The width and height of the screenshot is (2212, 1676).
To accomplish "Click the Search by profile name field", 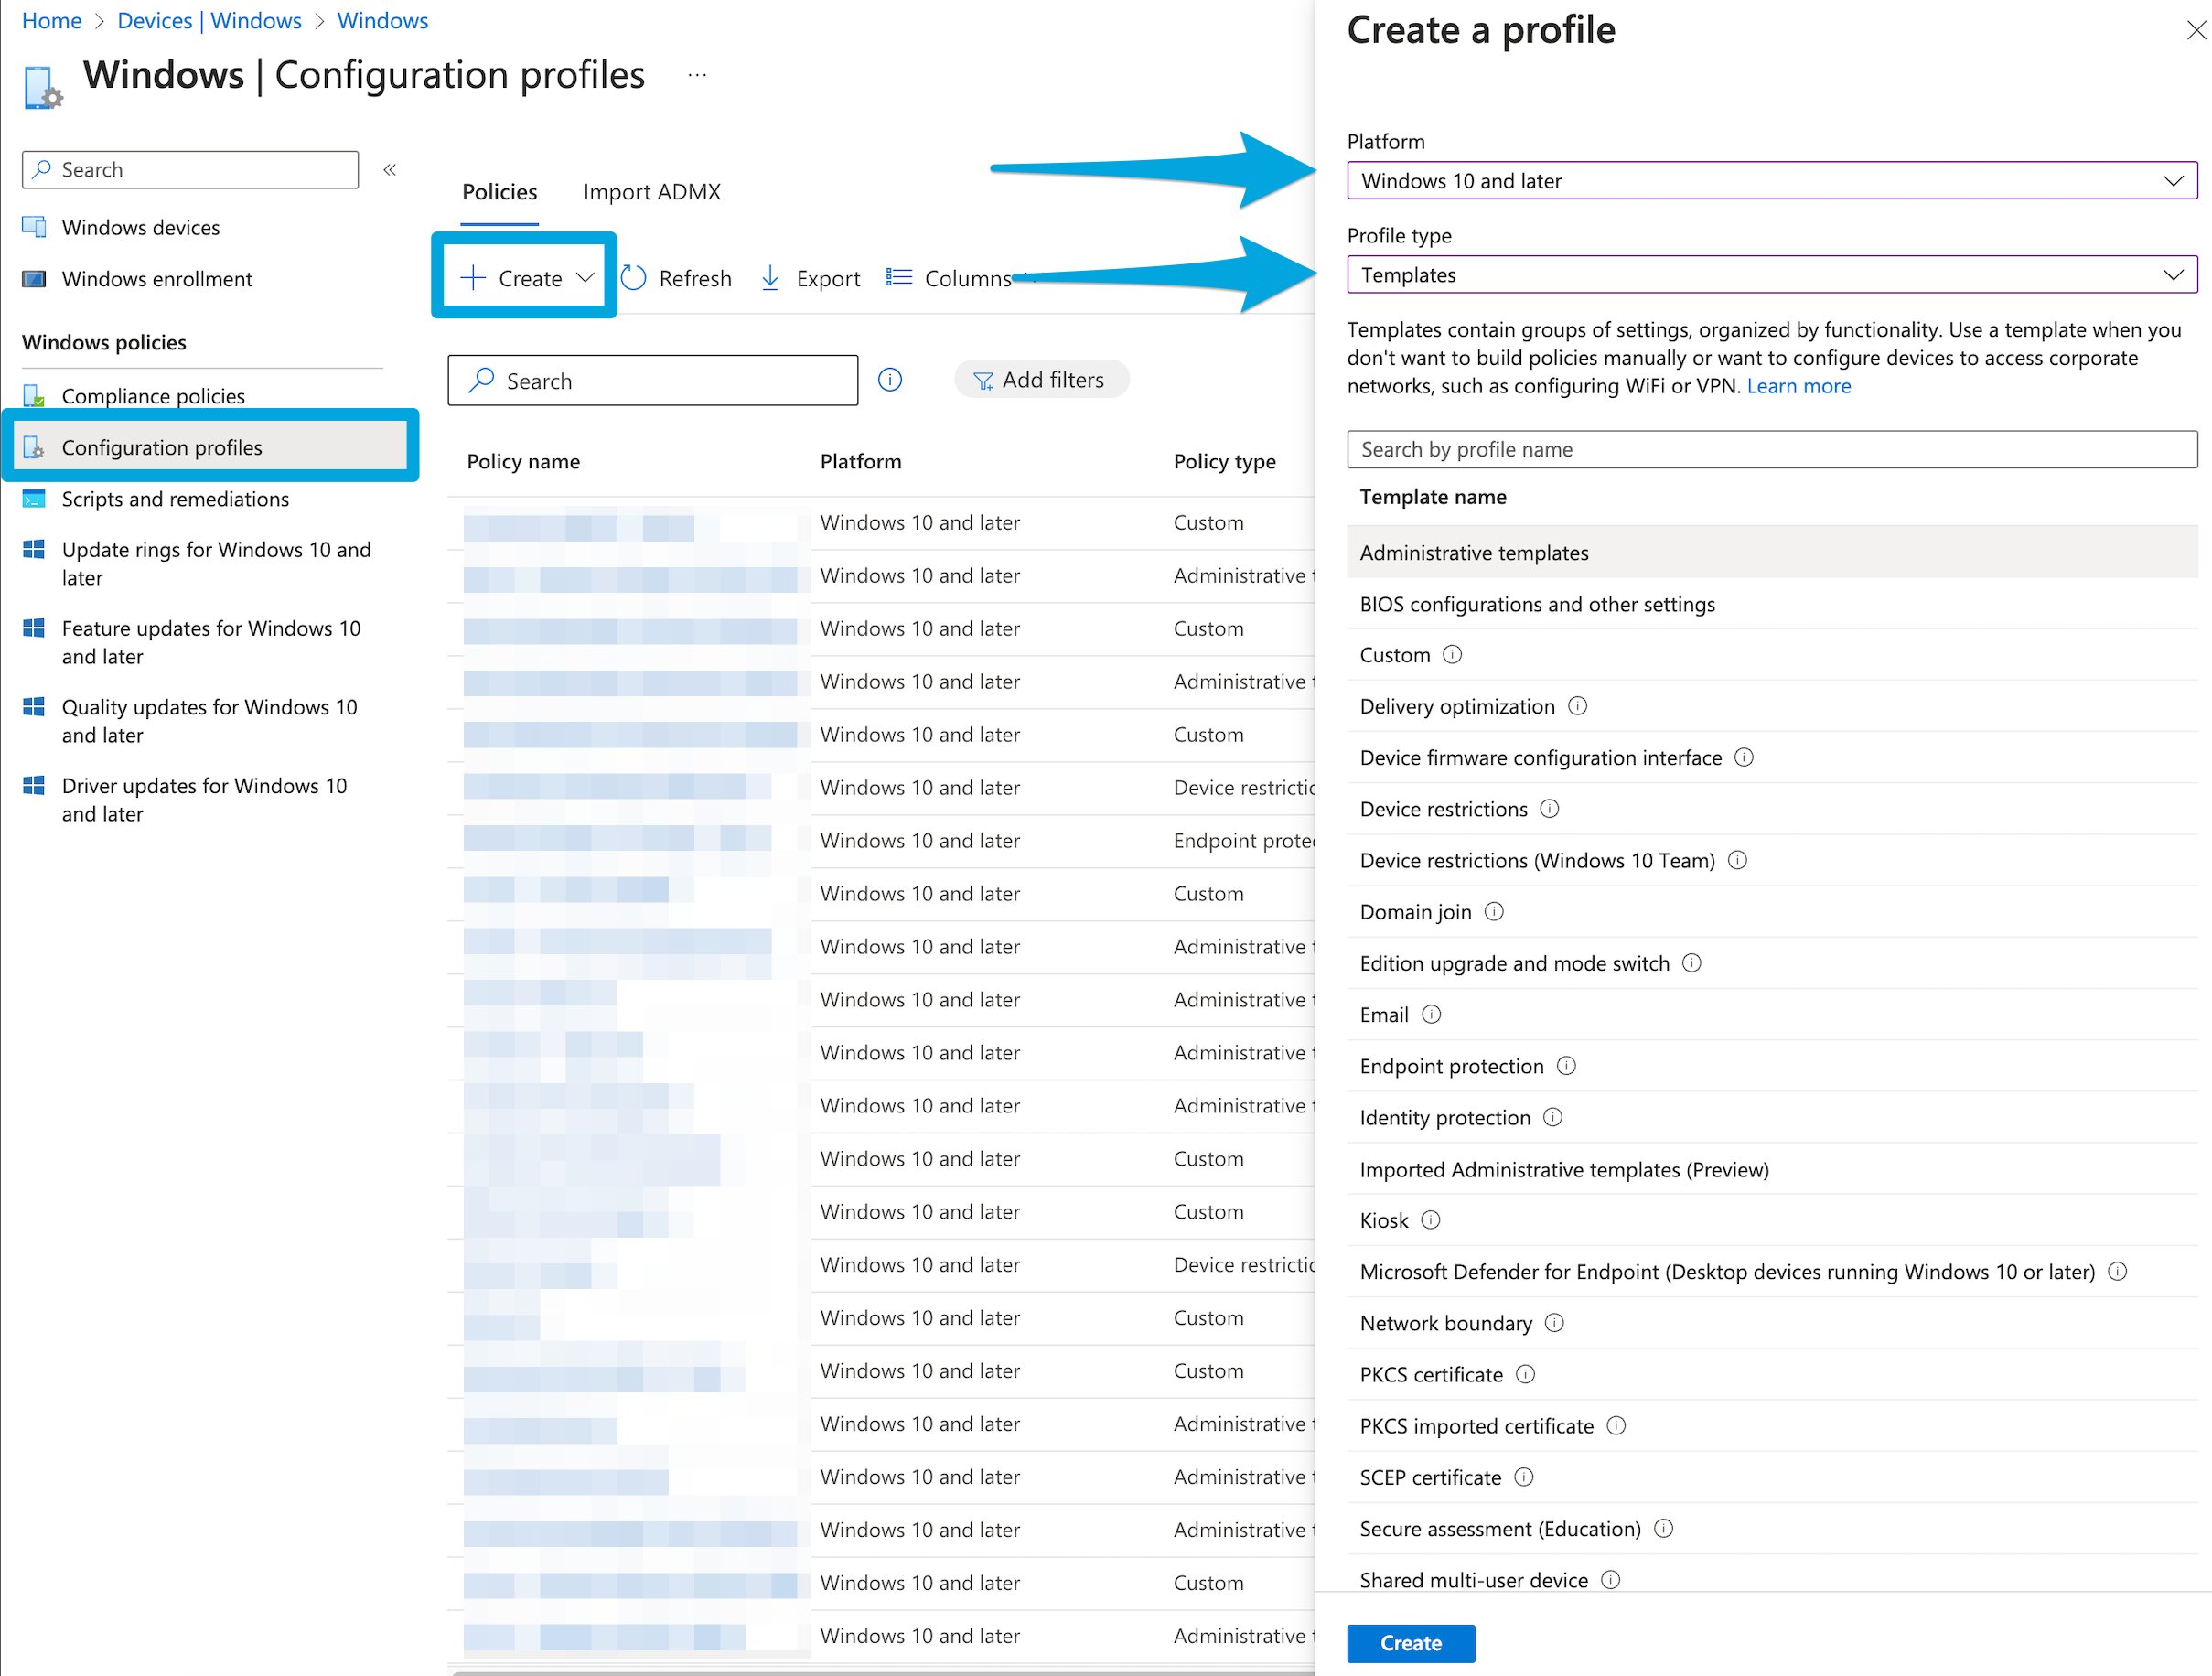I will (x=1772, y=449).
